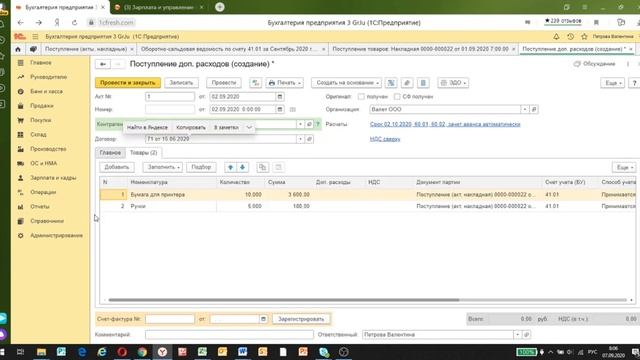Click the Записать button
Image resolution: width=640 pixels, height=360 pixels.
click(181, 83)
